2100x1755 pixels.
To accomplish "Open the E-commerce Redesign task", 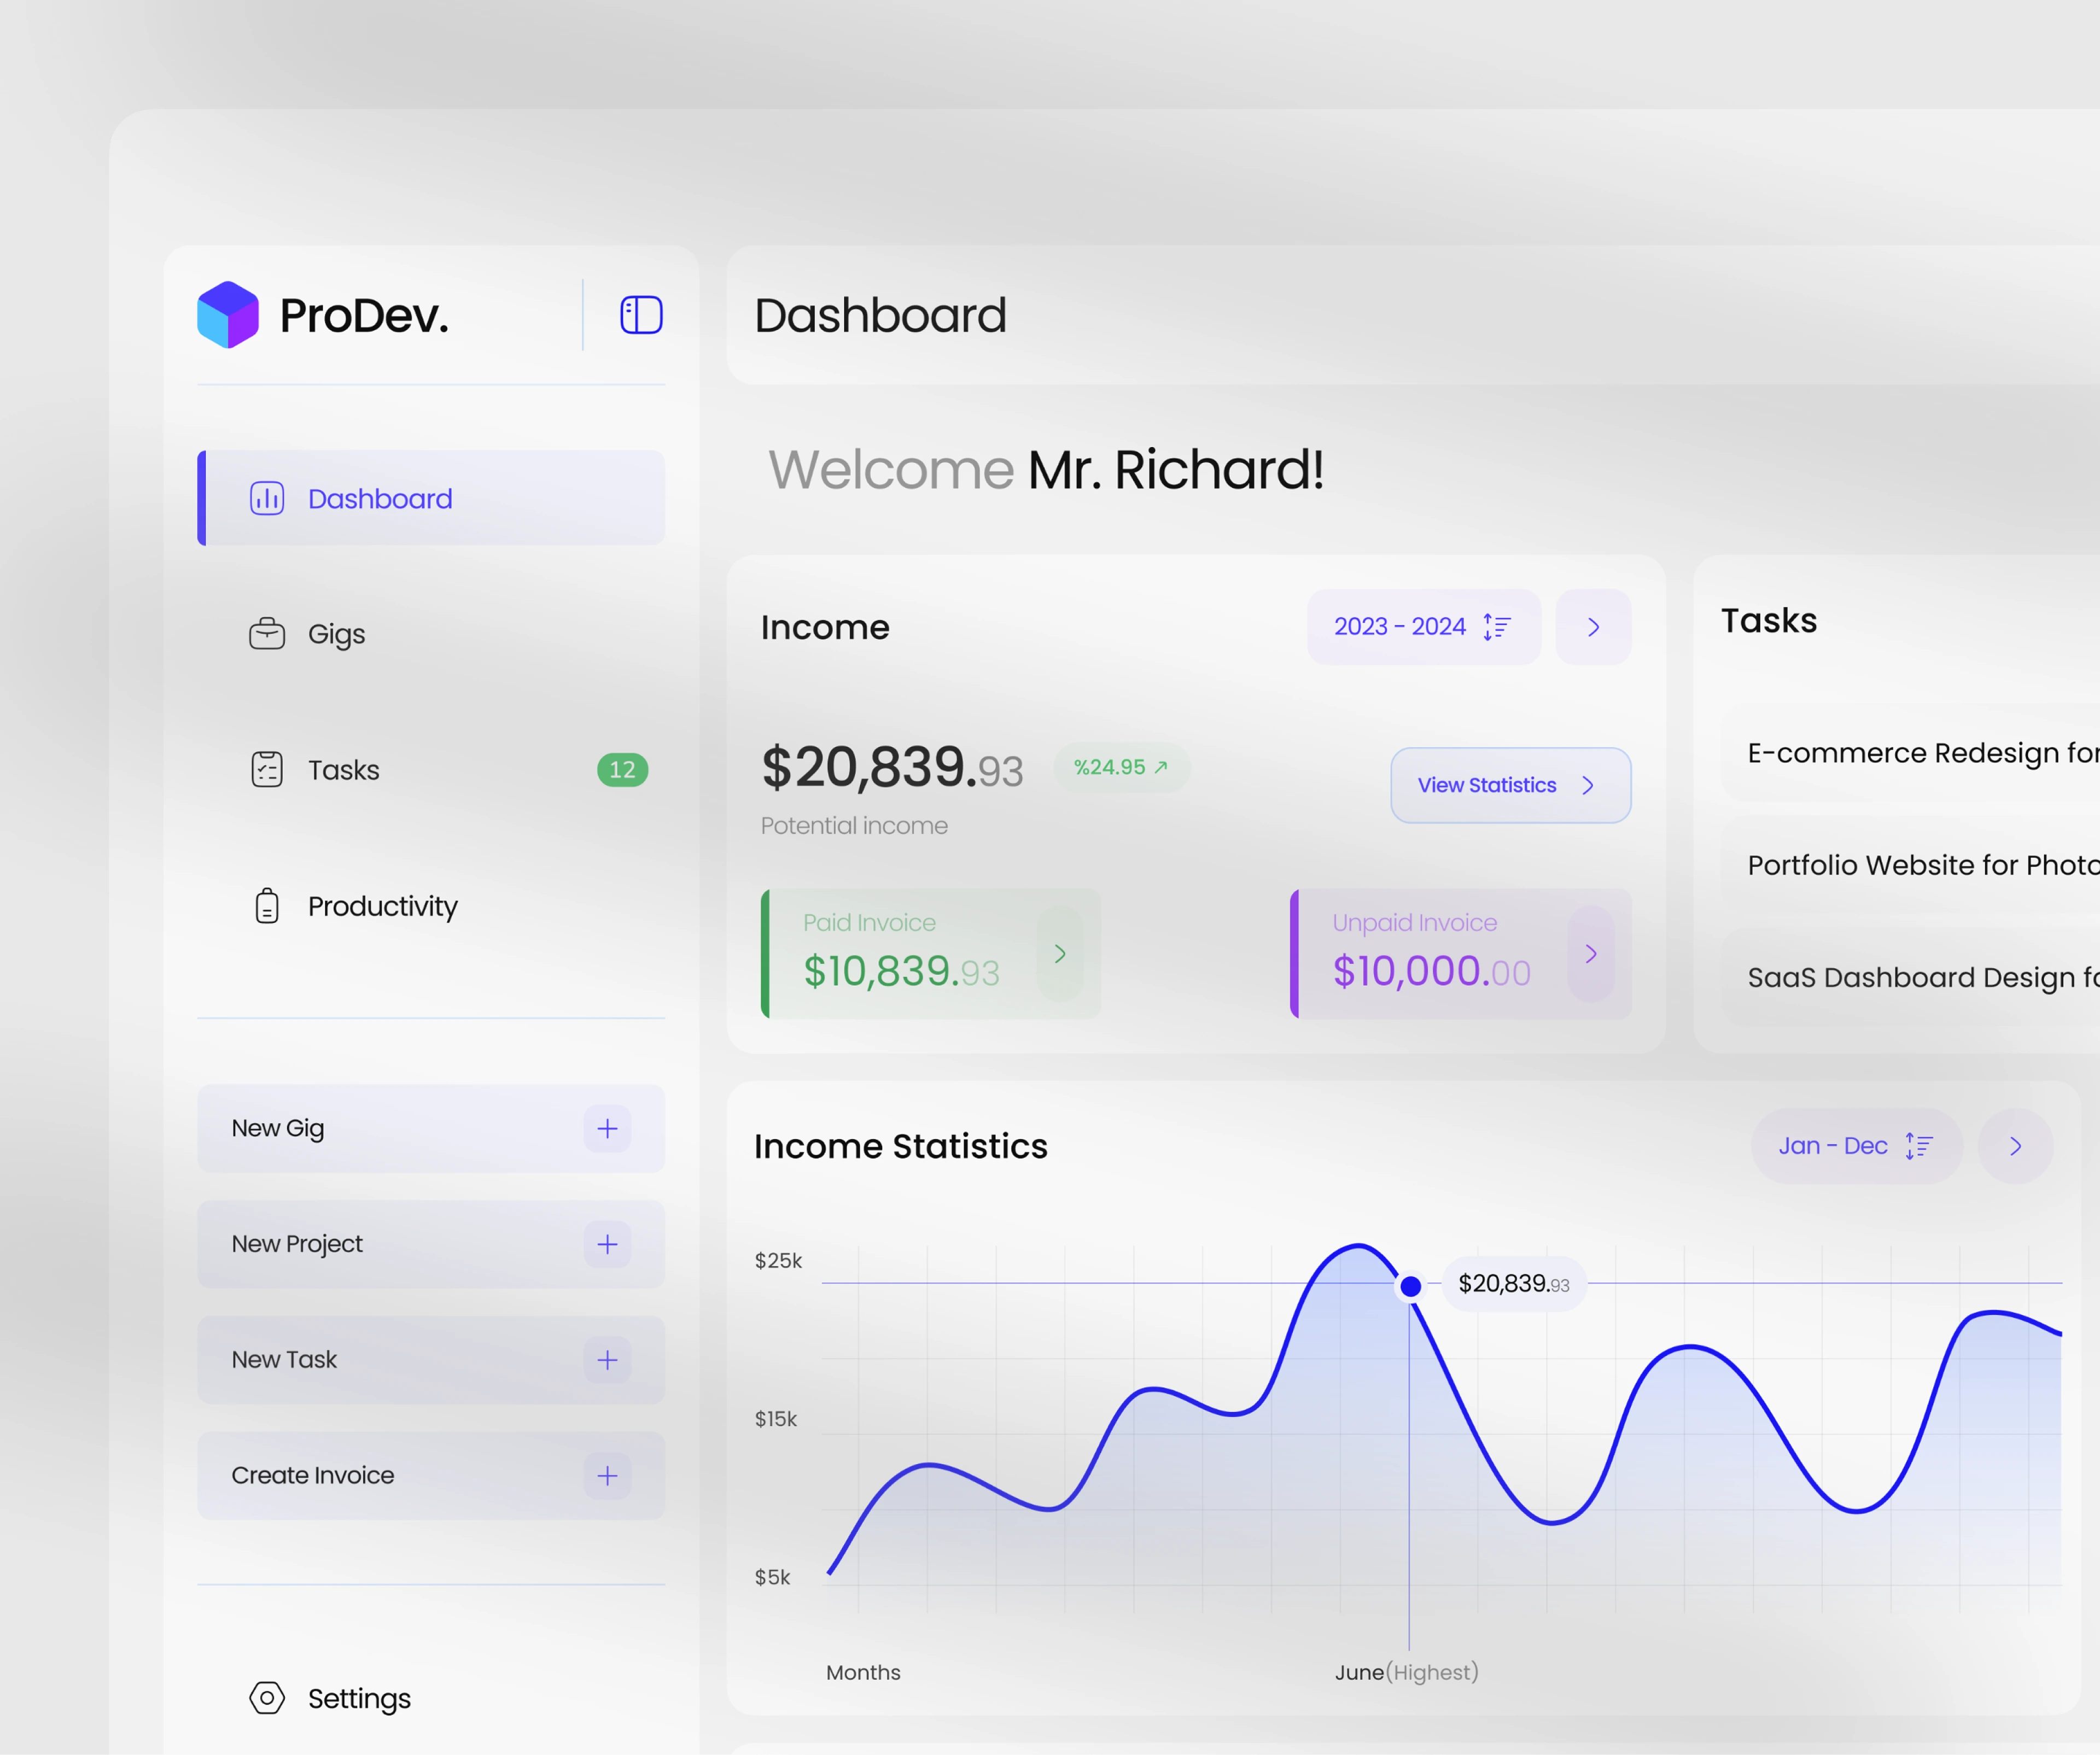I will click(x=1910, y=753).
